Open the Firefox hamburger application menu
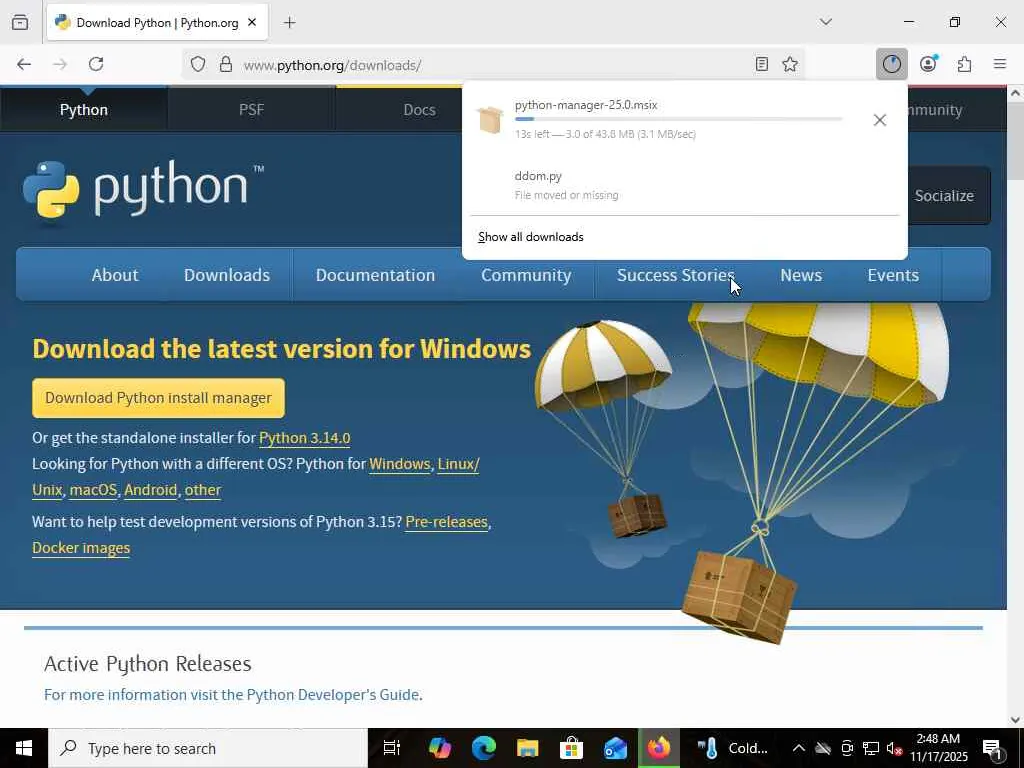This screenshot has height=768, width=1024. [x=1000, y=64]
